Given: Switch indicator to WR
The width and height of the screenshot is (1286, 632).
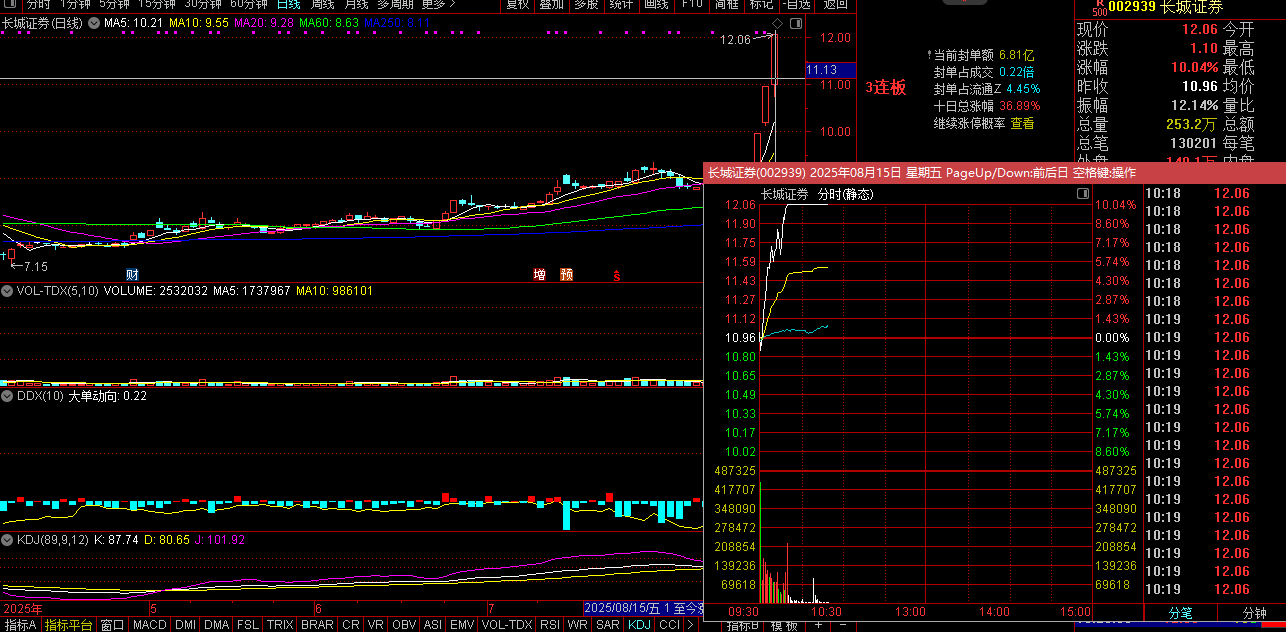Looking at the screenshot, I should tap(577, 625).
